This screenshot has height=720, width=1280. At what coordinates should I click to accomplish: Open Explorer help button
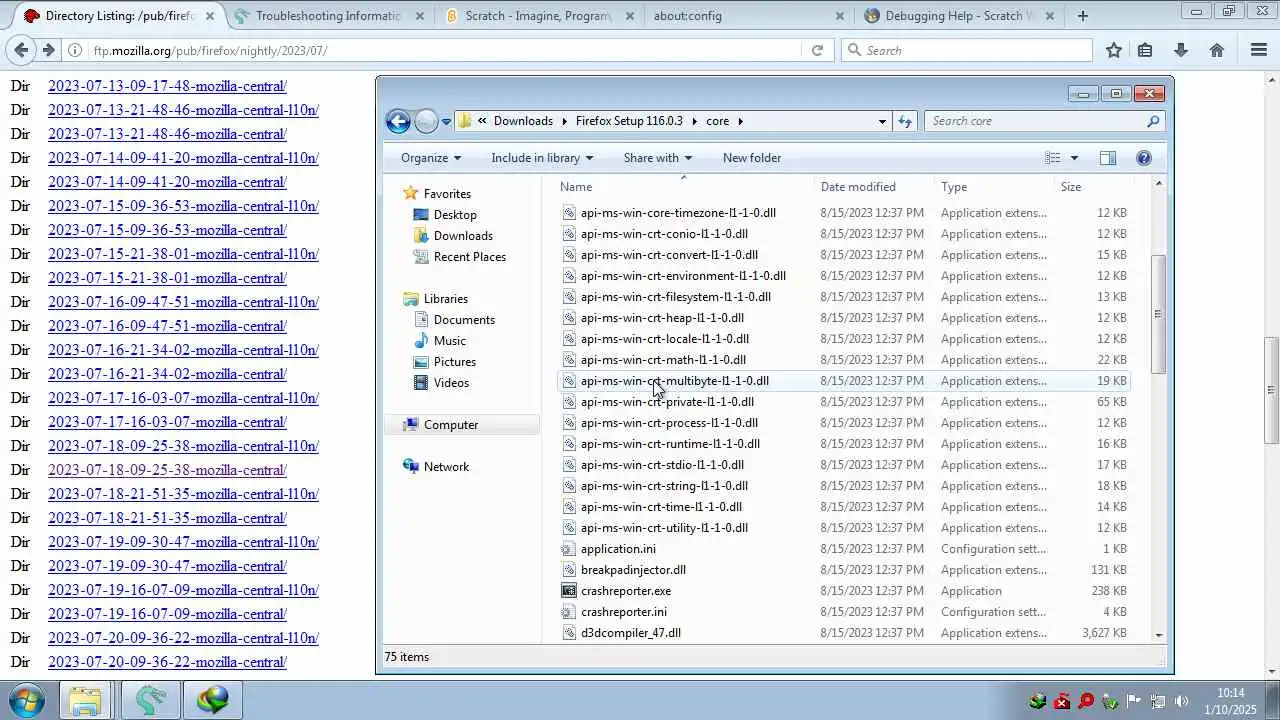click(x=1144, y=158)
